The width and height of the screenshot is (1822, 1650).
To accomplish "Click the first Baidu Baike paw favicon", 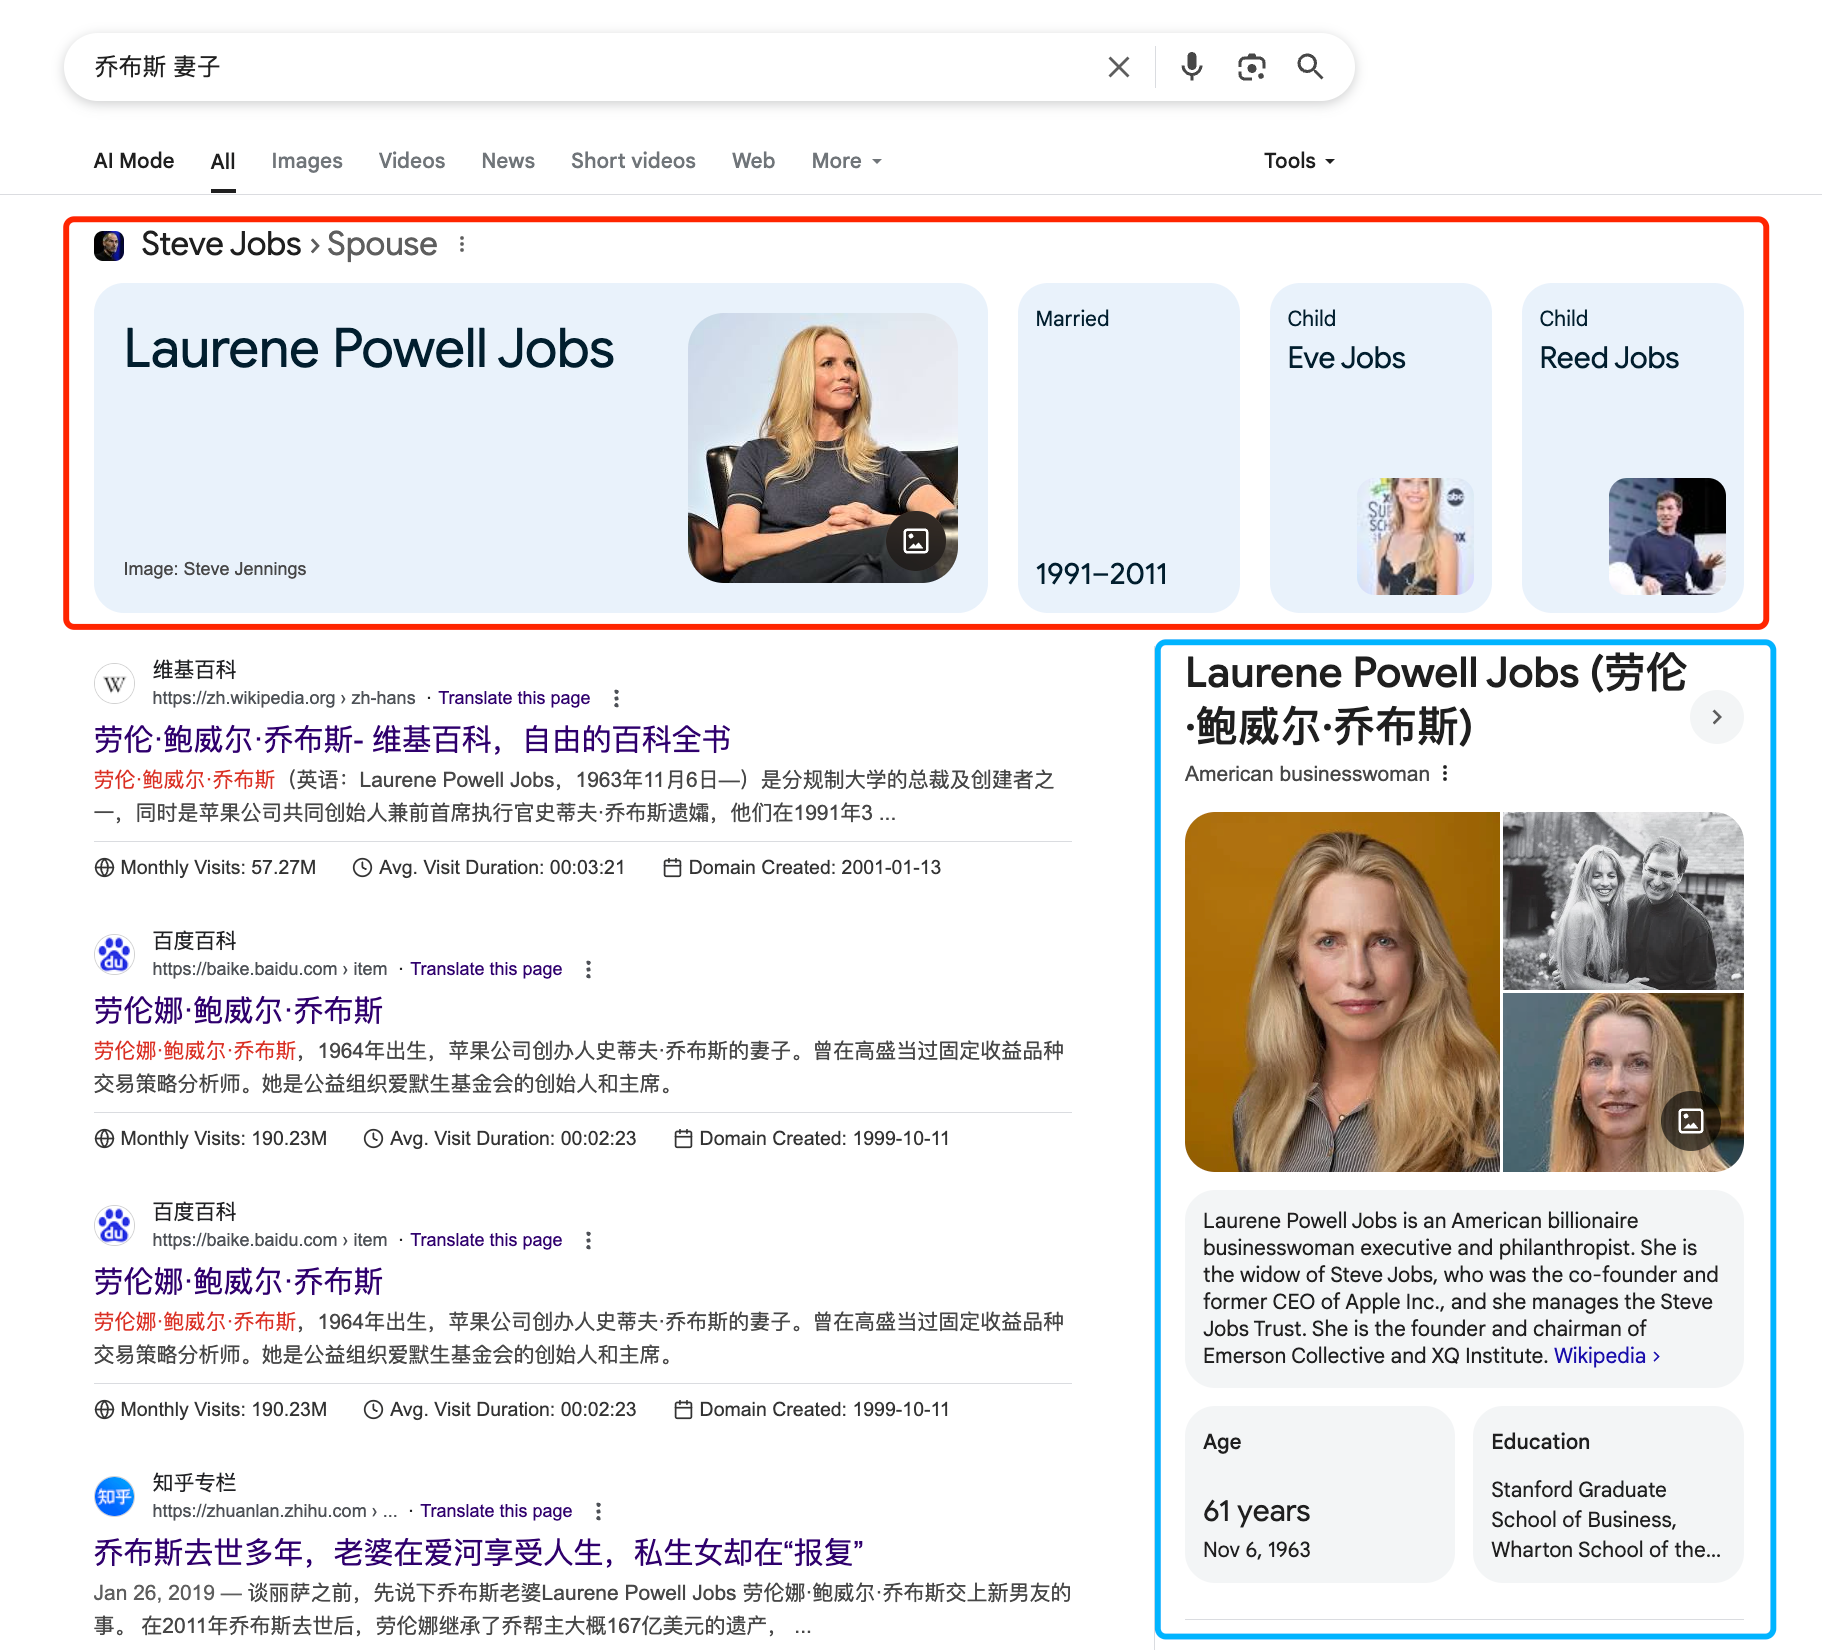I will [114, 955].
